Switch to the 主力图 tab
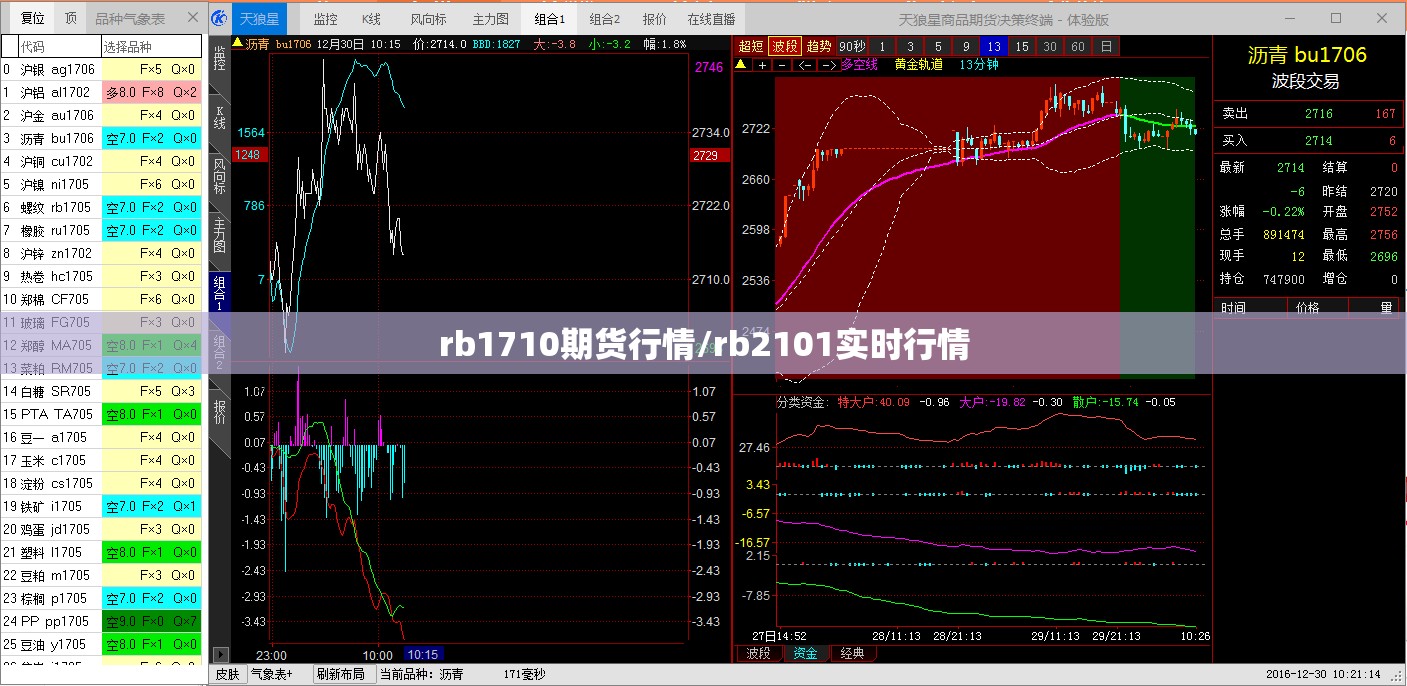Screen dimensions: 1407x686 click(x=490, y=19)
